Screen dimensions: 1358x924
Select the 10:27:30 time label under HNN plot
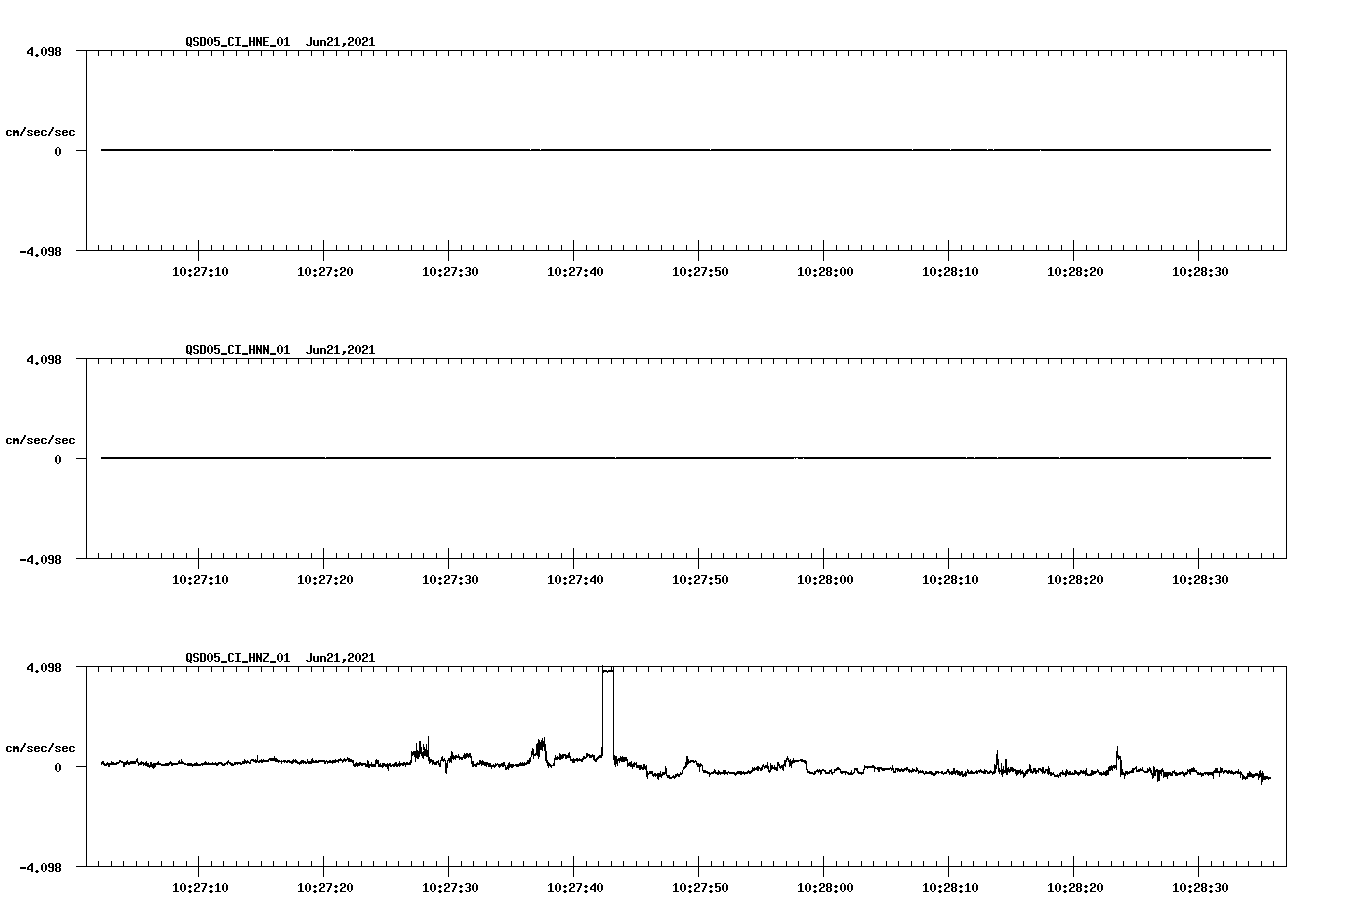(450, 580)
